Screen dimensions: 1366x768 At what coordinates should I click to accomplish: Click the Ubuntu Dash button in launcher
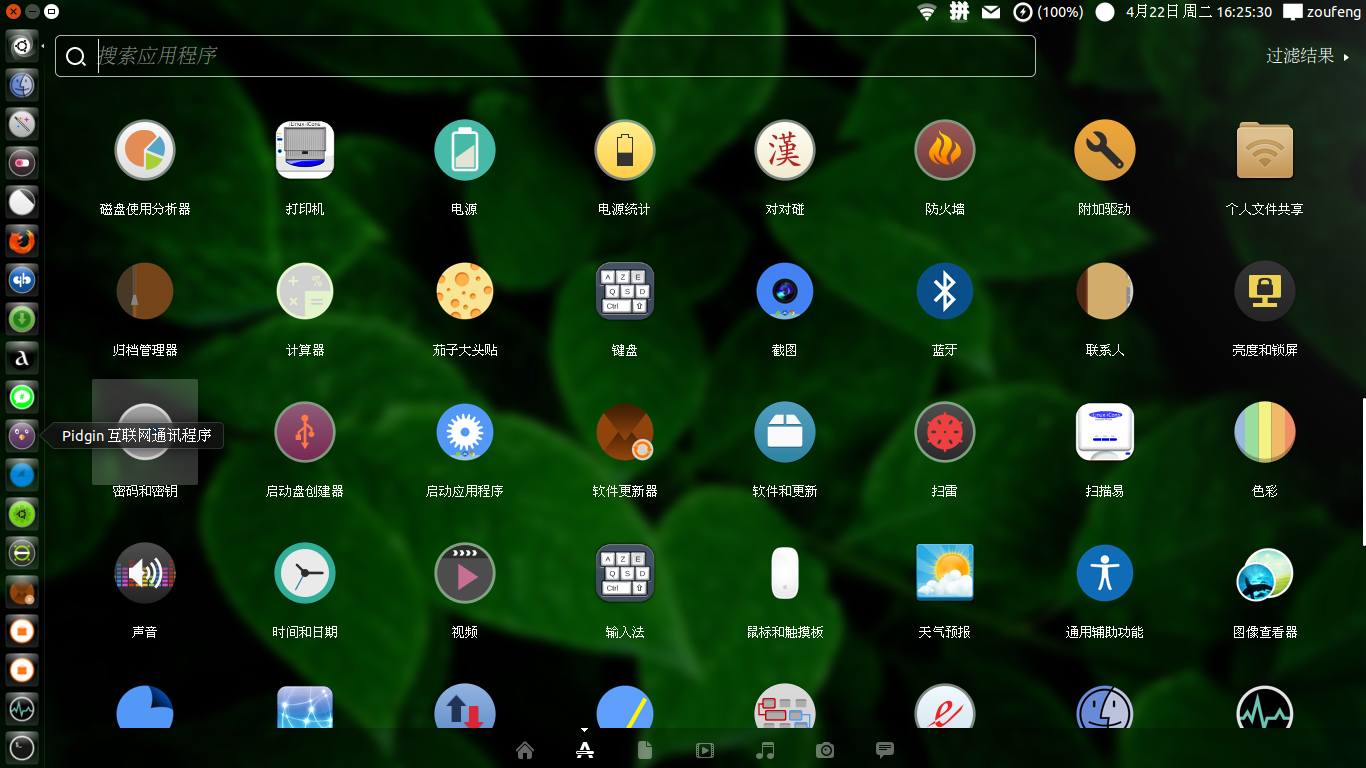[x=22, y=45]
